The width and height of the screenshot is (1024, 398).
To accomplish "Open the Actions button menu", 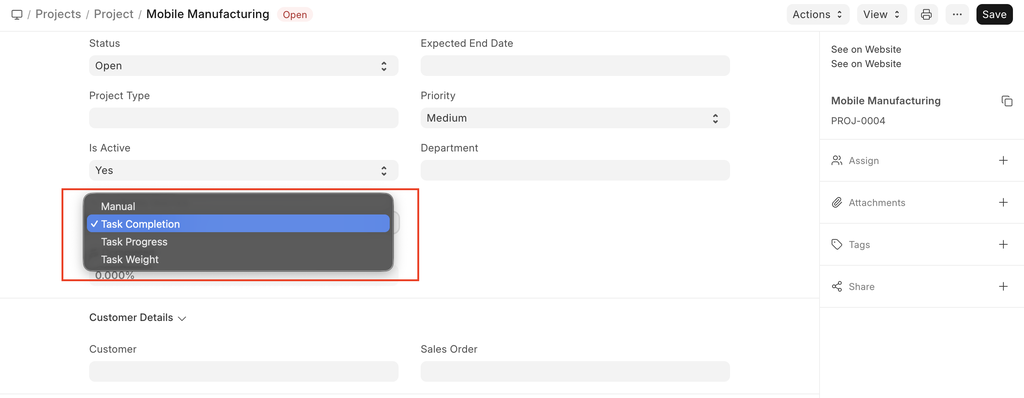I will click(x=818, y=14).
